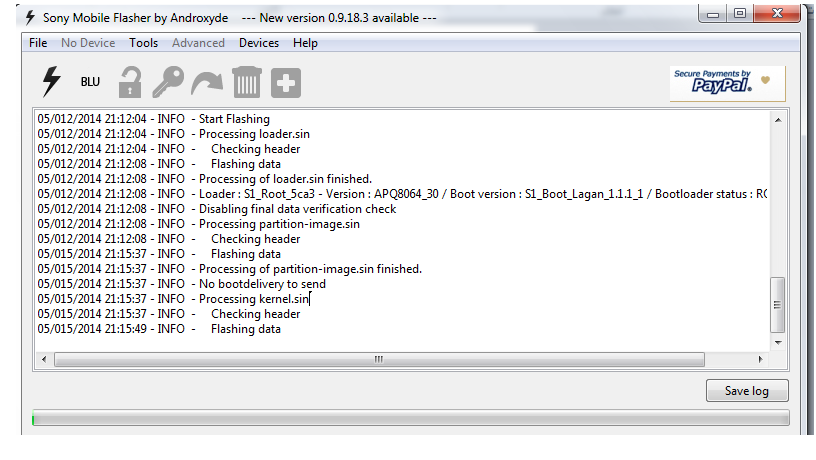The image size is (816, 460).
Task: Click the key icon in toolbar
Action: [168, 82]
